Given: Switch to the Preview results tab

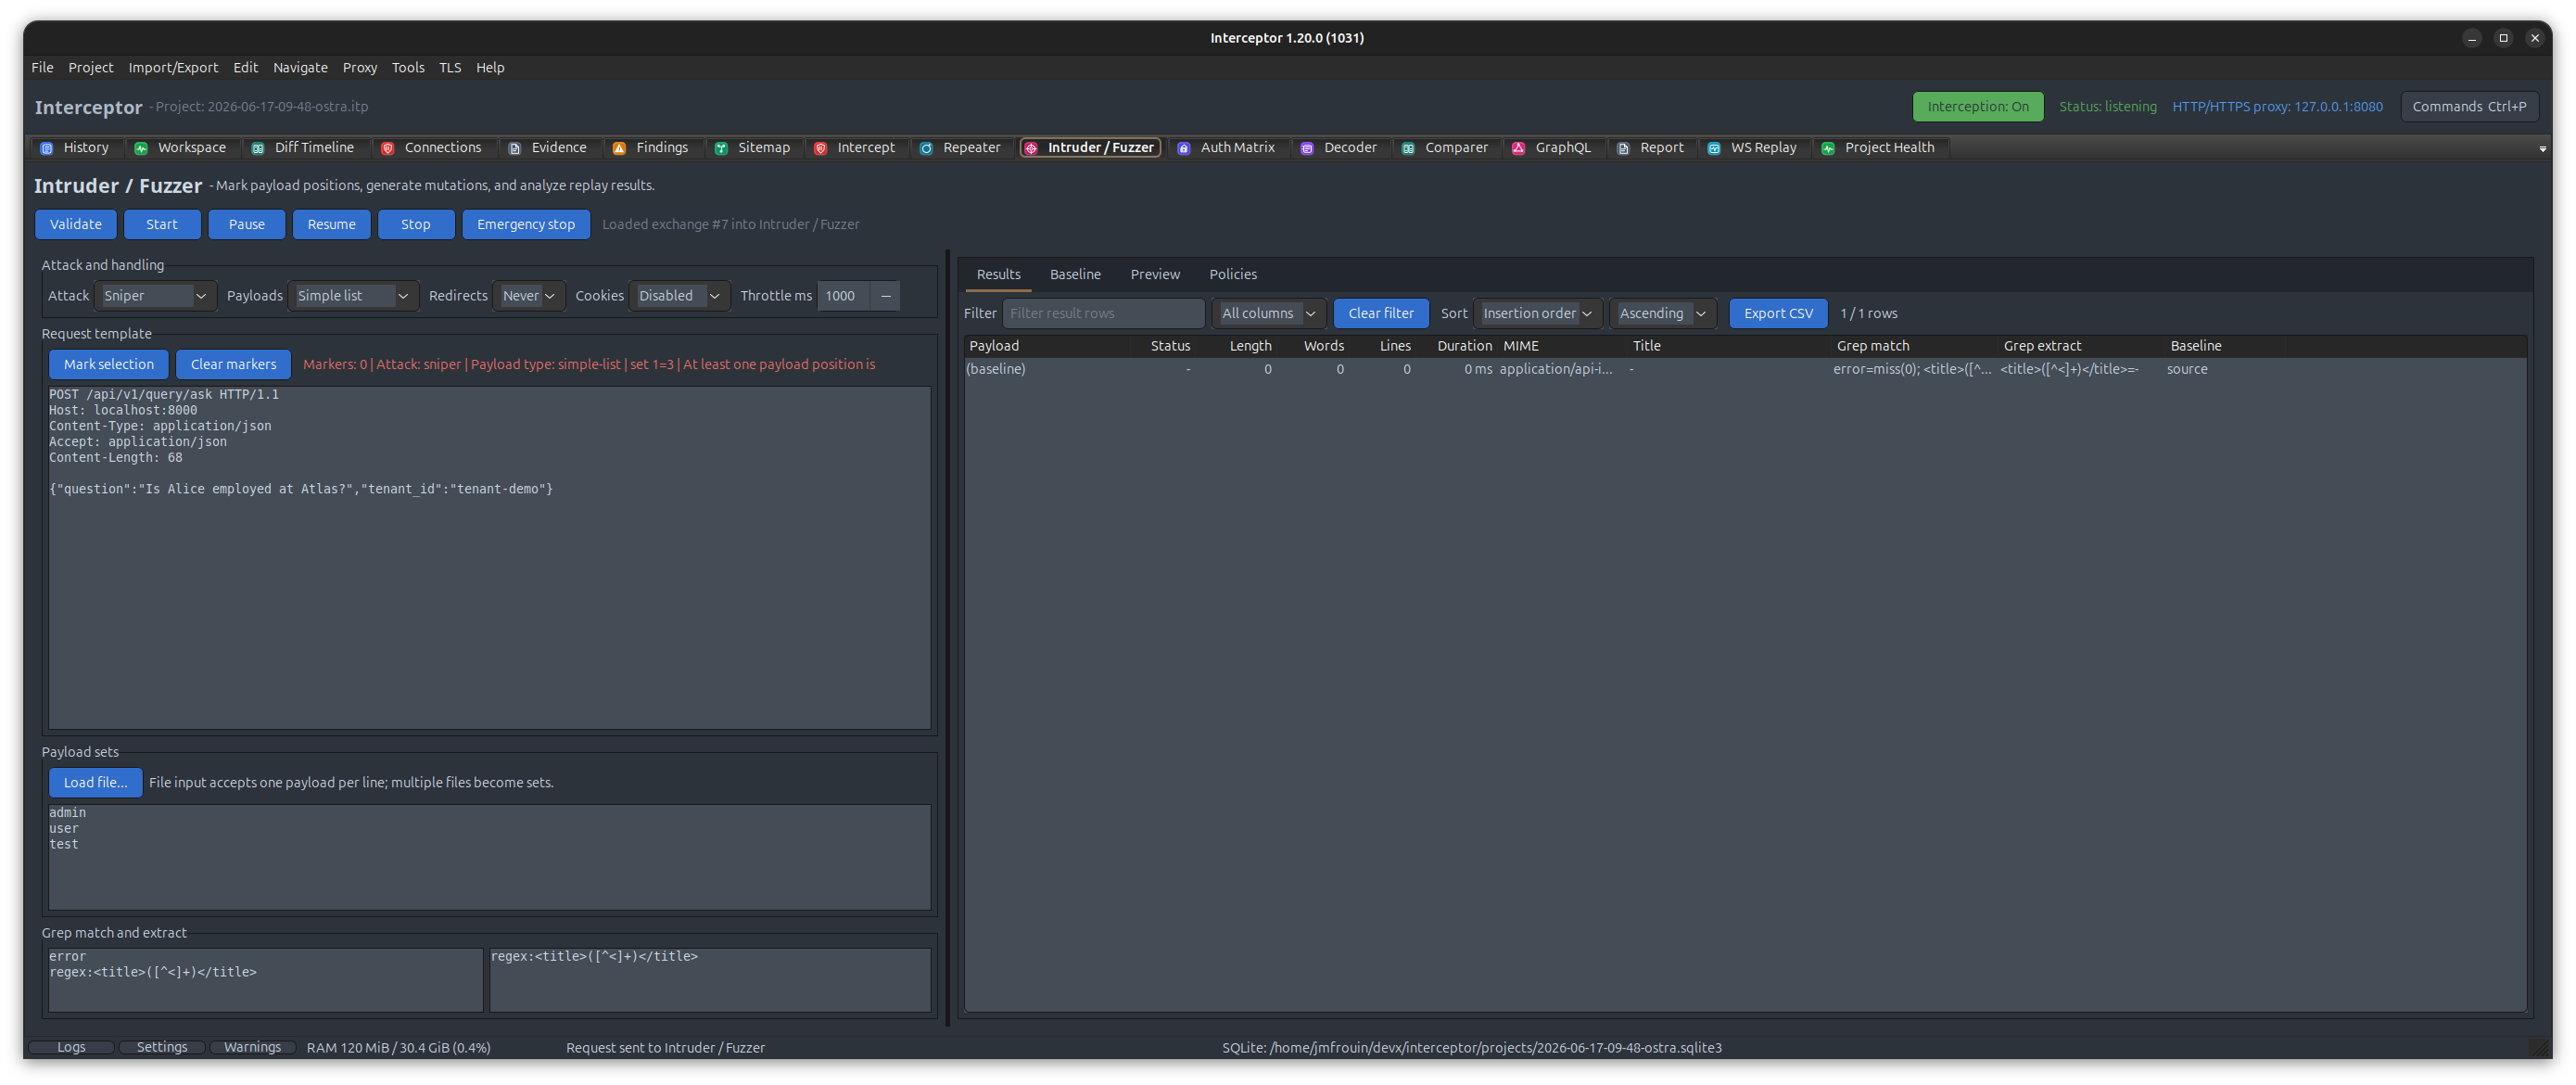Looking at the screenshot, I should coord(1155,274).
